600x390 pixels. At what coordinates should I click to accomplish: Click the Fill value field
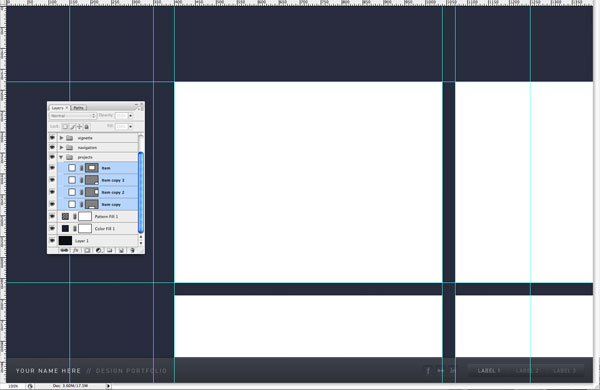pos(121,126)
